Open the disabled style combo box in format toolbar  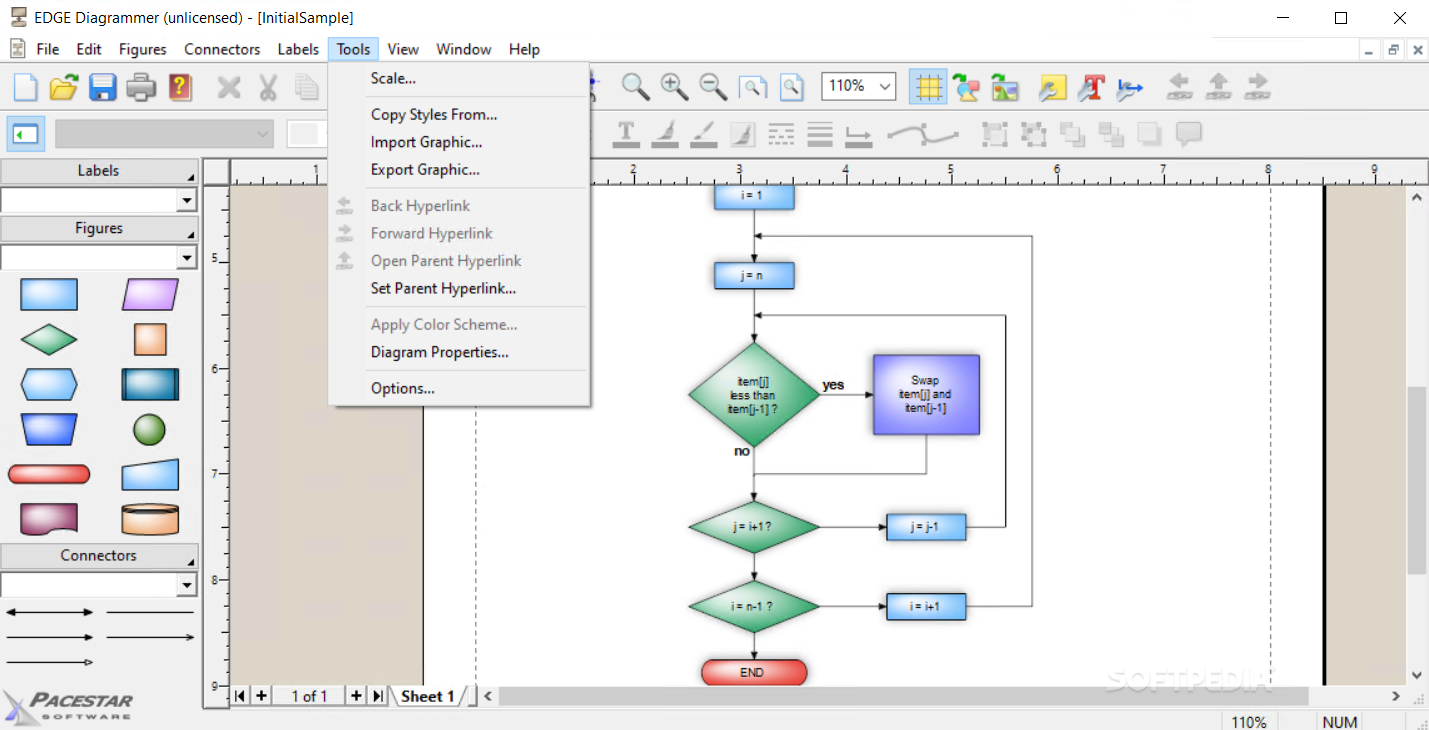pos(164,133)
